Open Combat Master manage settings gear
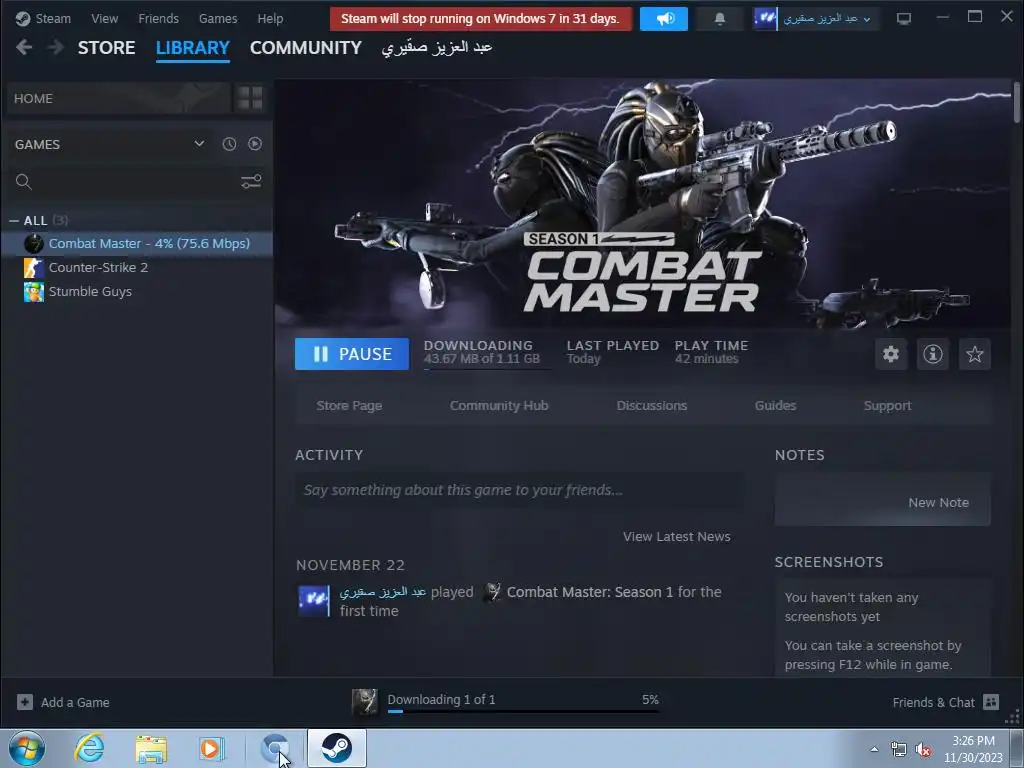Viewport: 1024px width, 768px height. [891, 354]
